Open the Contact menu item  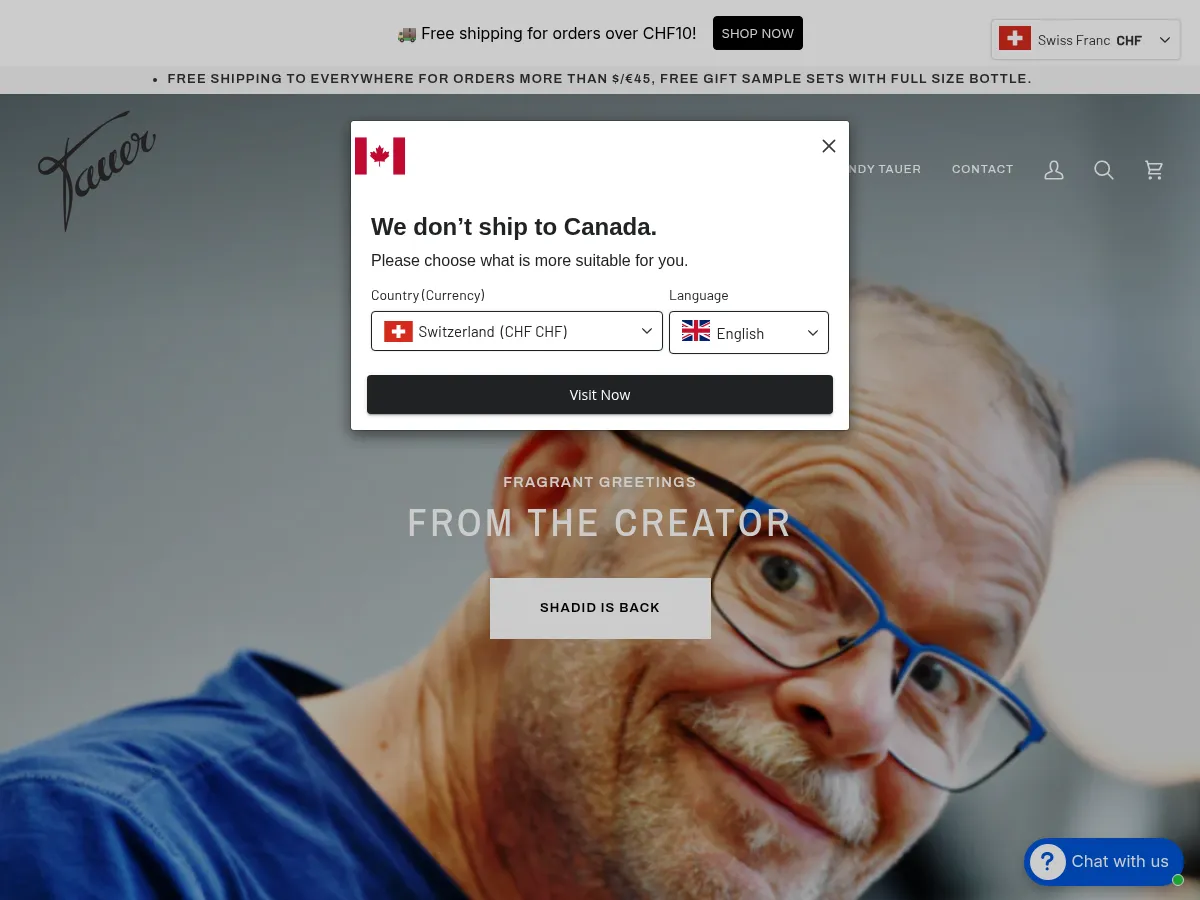click(x=983, y=169)
